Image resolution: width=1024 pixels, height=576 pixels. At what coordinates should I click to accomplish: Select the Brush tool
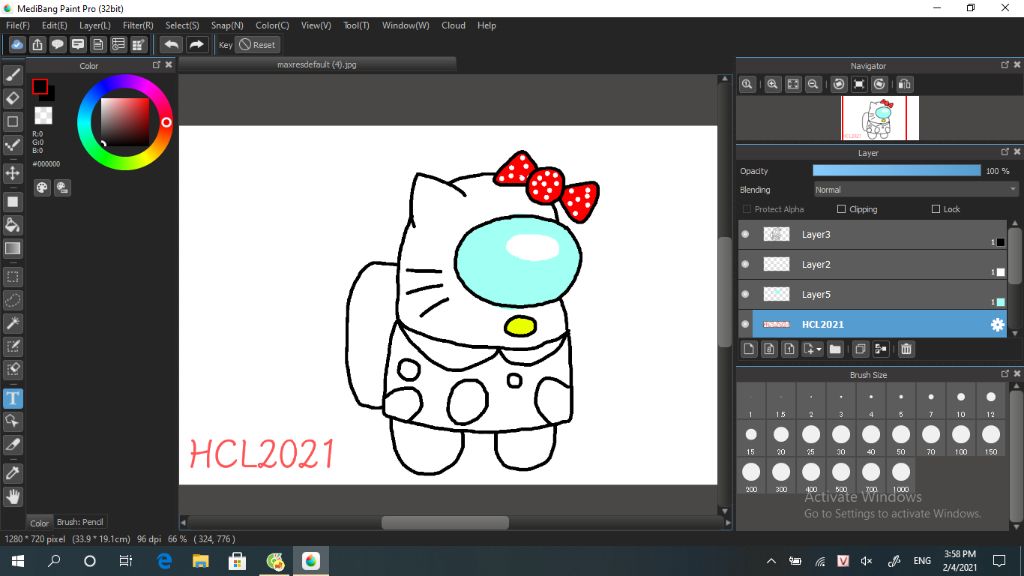tap(12, 75)
